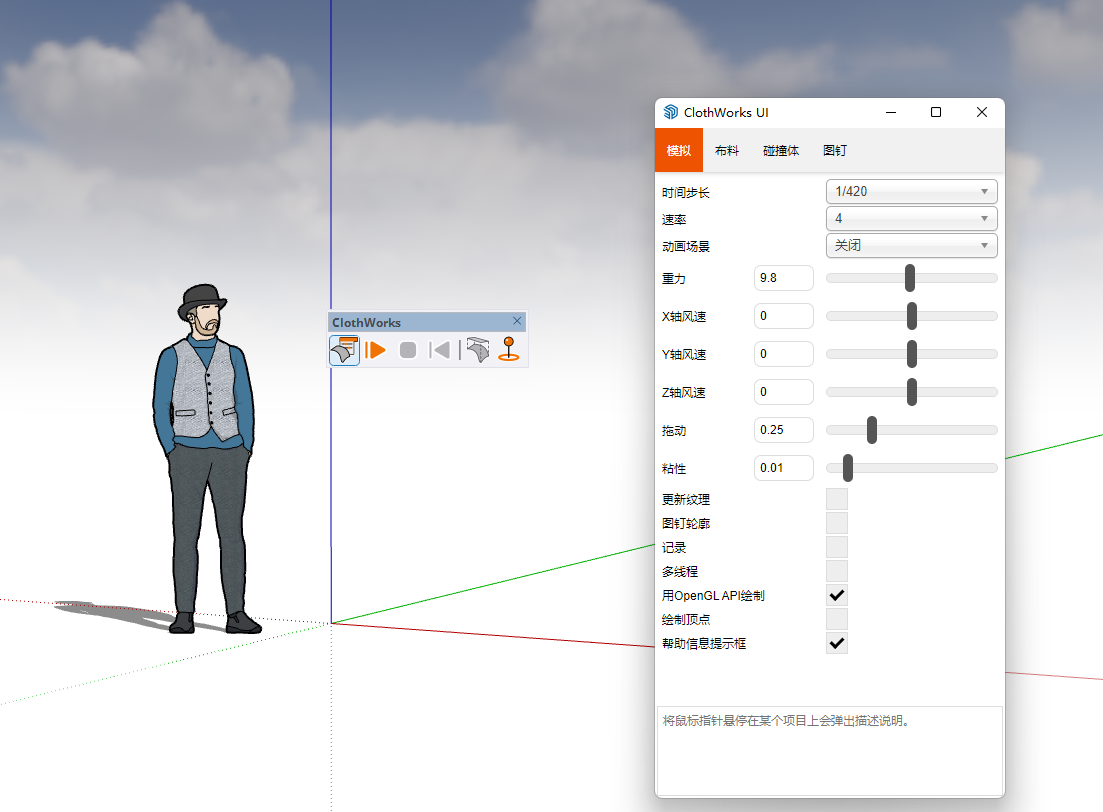The width and height of the screenshot is (1103, 812).
Task: Start the cloth simulation play button
Action: (x=376, y=350)
